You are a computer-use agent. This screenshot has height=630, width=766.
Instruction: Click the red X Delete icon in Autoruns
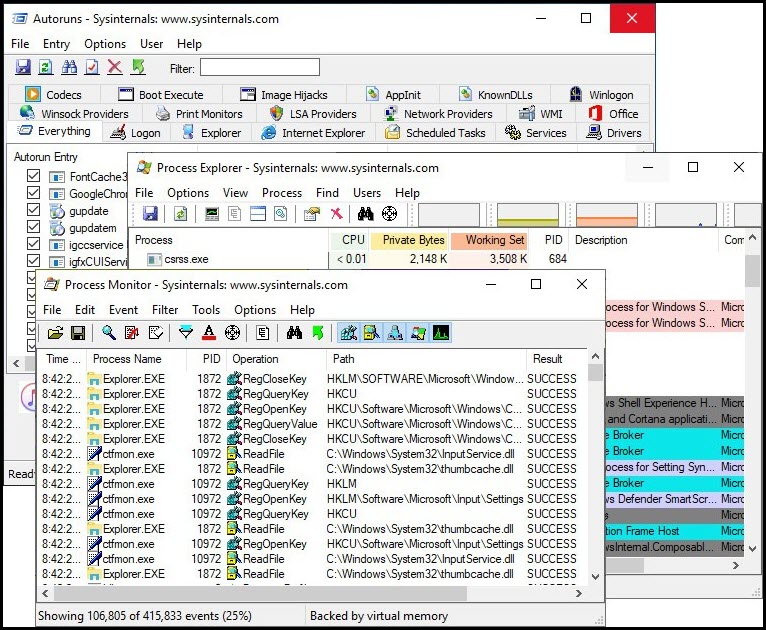pos(115,67)
